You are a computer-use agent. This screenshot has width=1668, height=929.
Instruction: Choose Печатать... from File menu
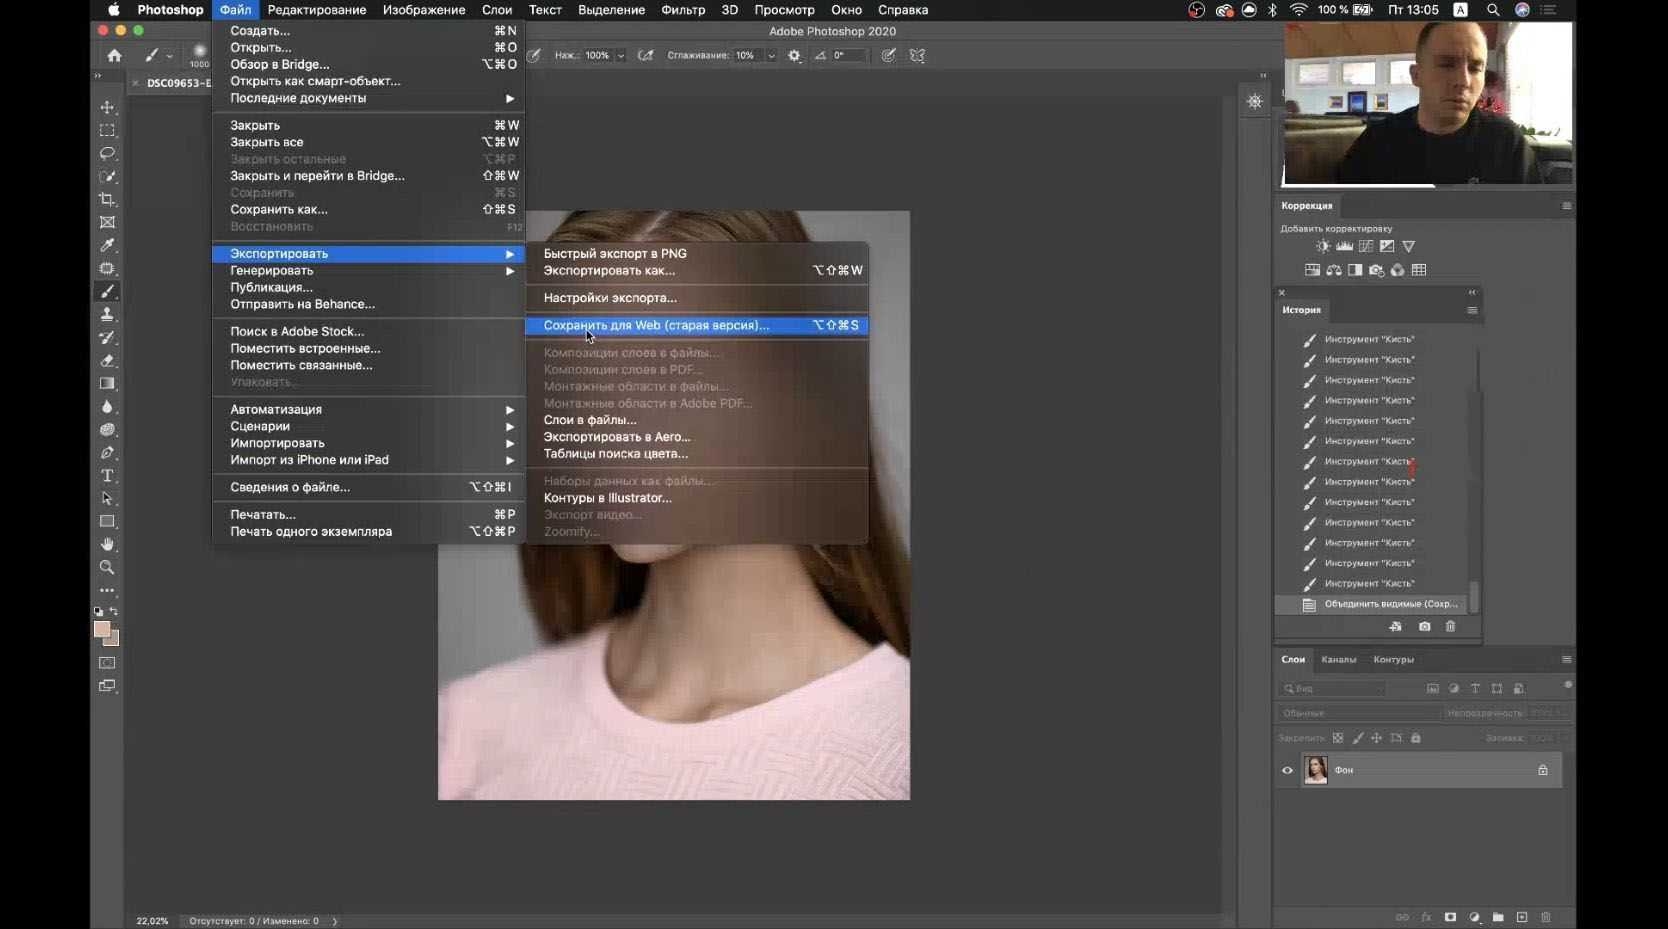coord(368,515)
